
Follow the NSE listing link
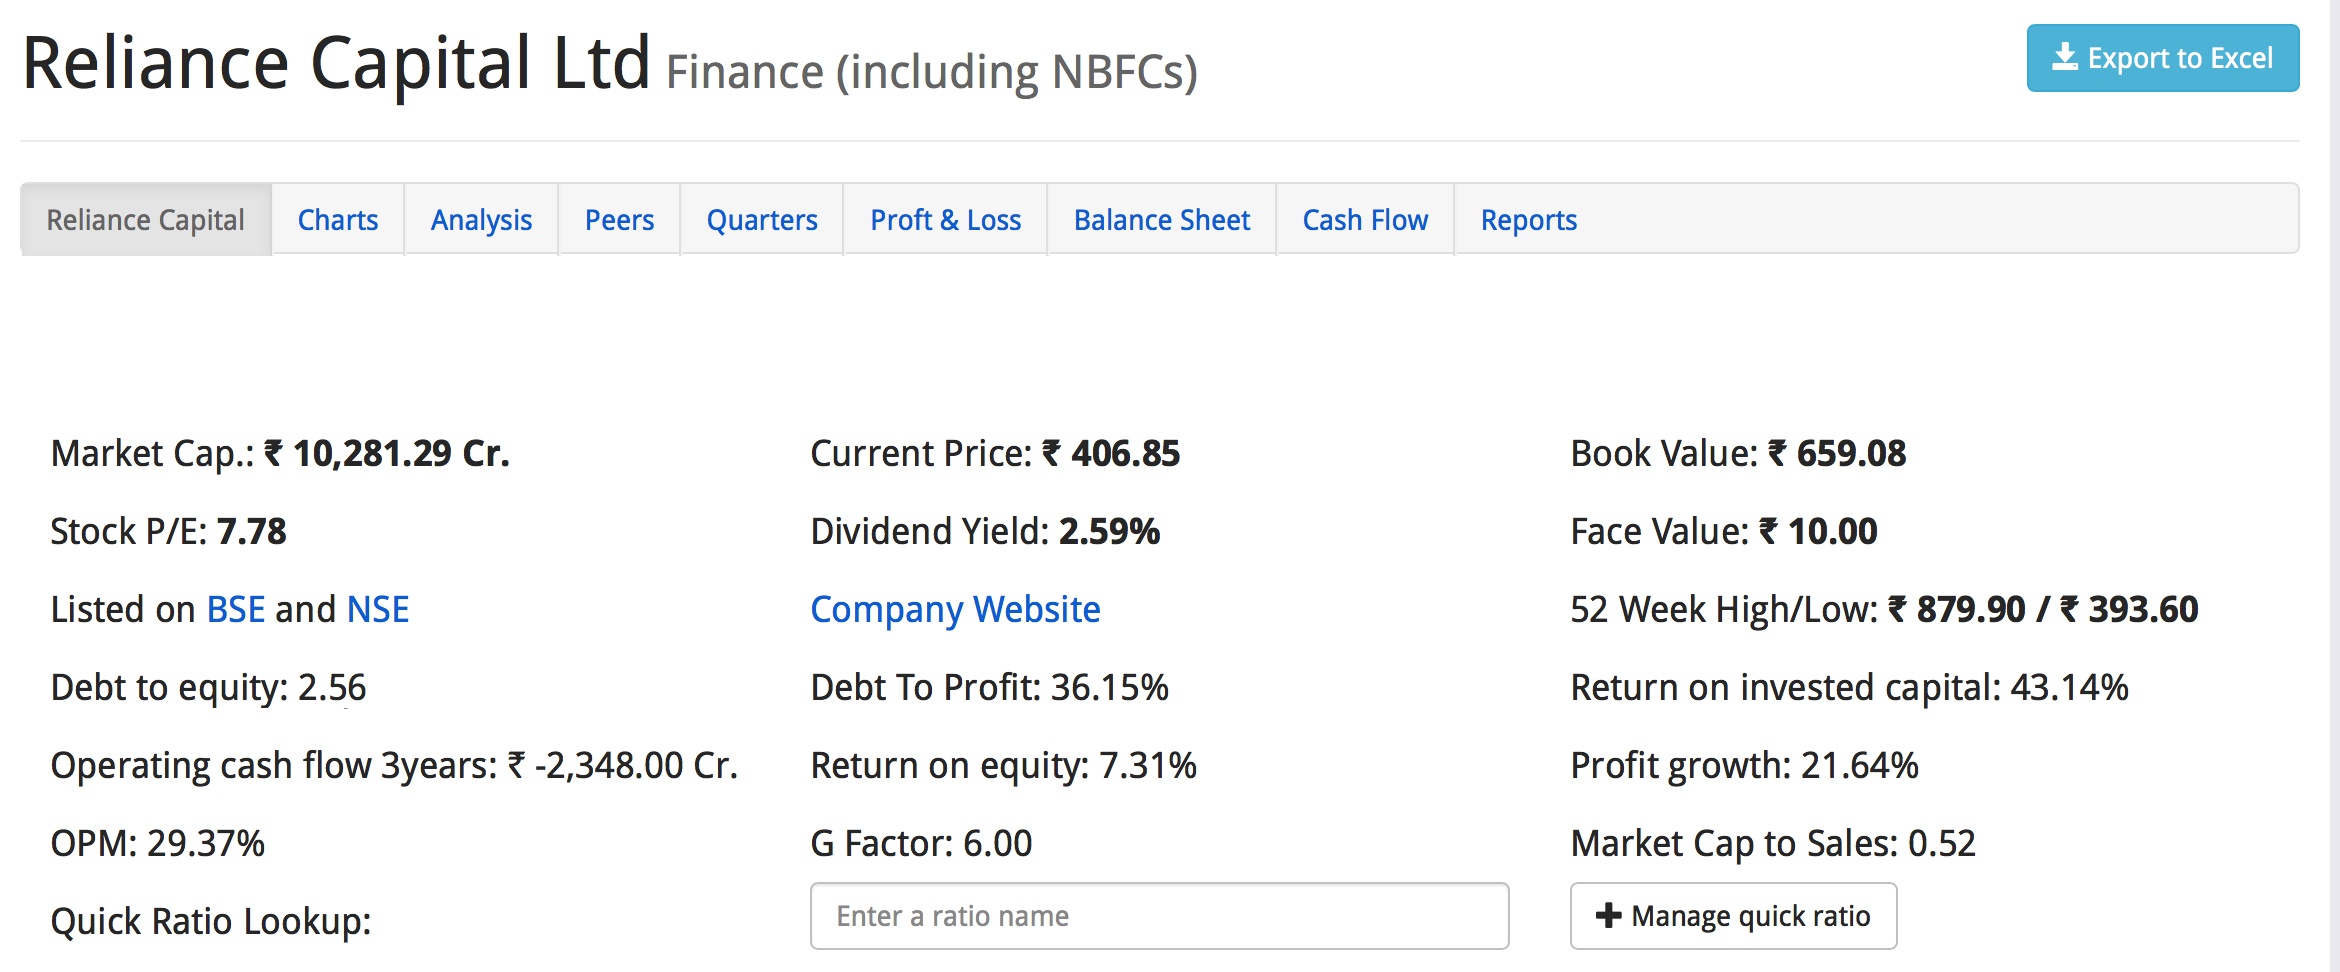click(378, 609)
